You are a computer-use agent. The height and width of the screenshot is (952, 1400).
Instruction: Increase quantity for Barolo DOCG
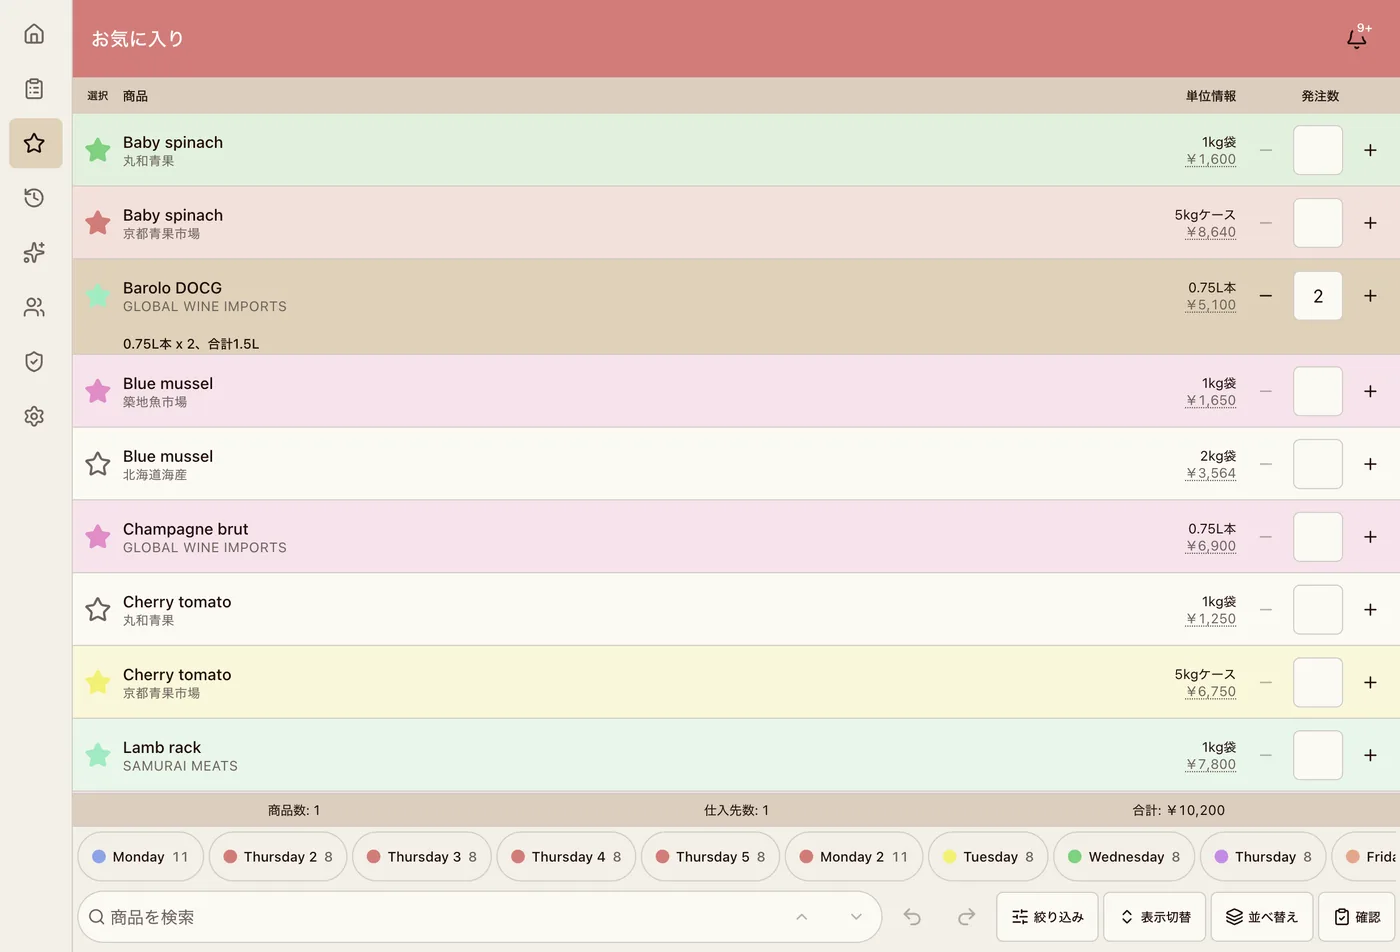pos(1370,296)
